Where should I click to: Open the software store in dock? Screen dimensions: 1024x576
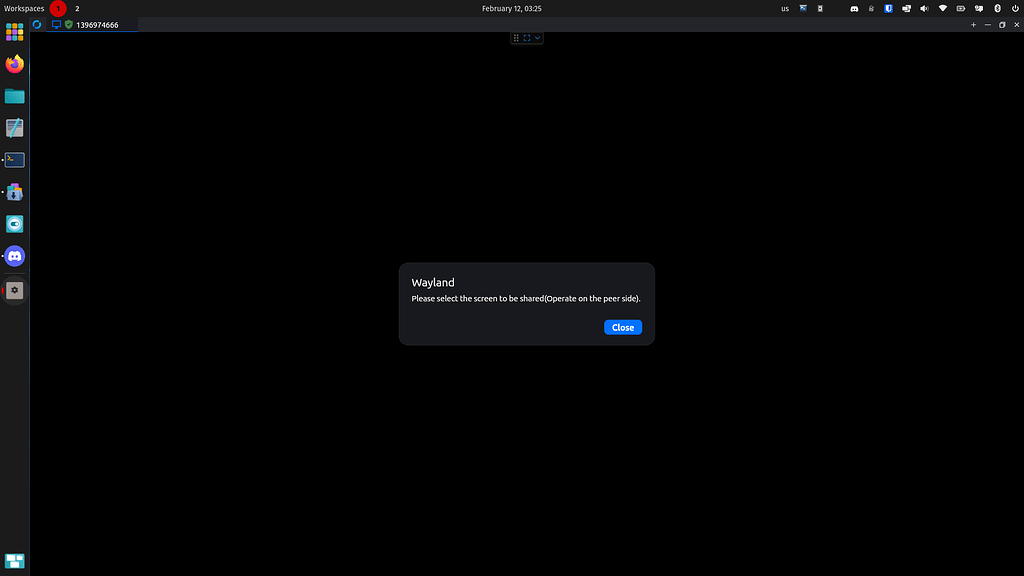coord(14,192)
